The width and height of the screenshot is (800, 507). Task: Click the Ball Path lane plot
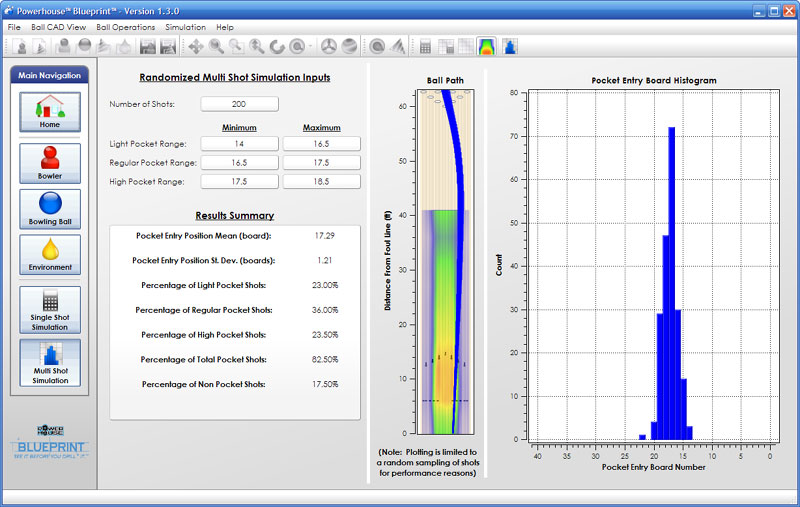[x=445, y=262]
